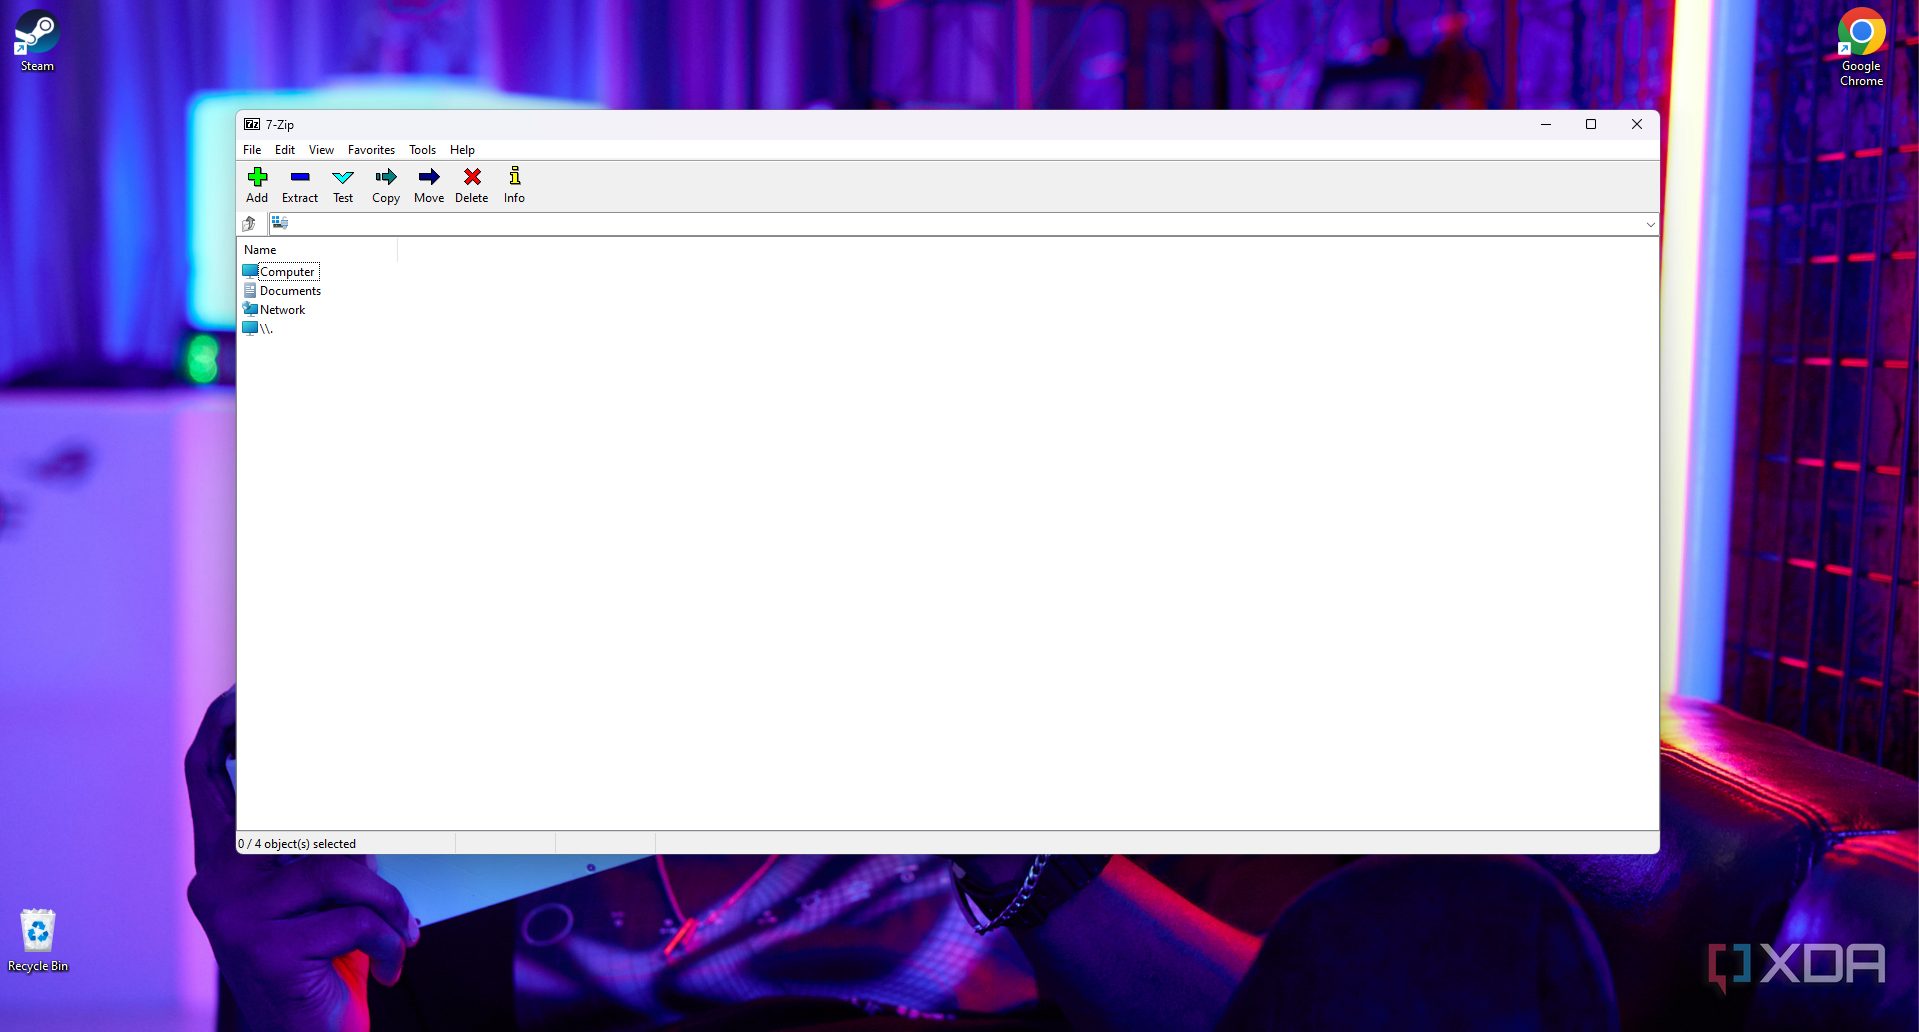Click the Computer row's monitor icon
The width and height of the screenshot is (1919, 1032).
[x=250, y=271]
